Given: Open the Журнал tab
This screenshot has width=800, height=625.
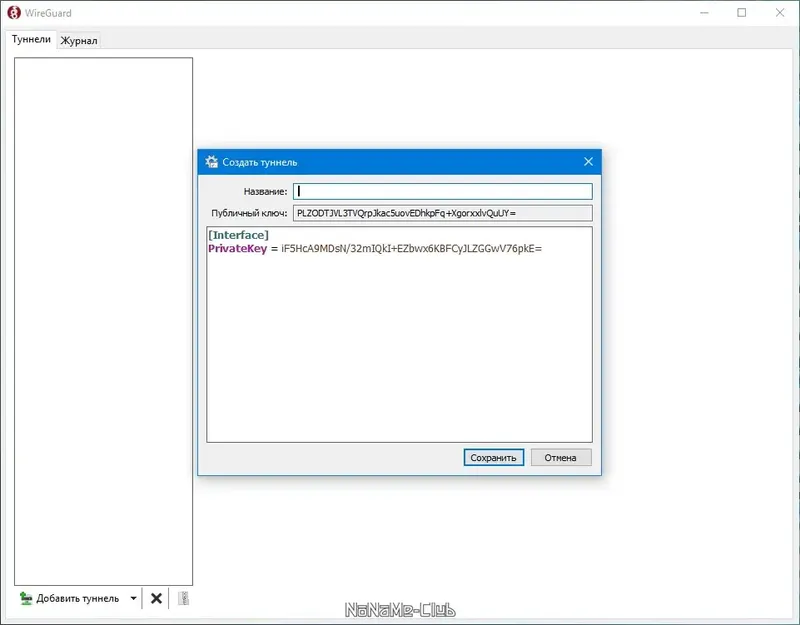Looking at the screenshot, I should [x=79, y=41].
